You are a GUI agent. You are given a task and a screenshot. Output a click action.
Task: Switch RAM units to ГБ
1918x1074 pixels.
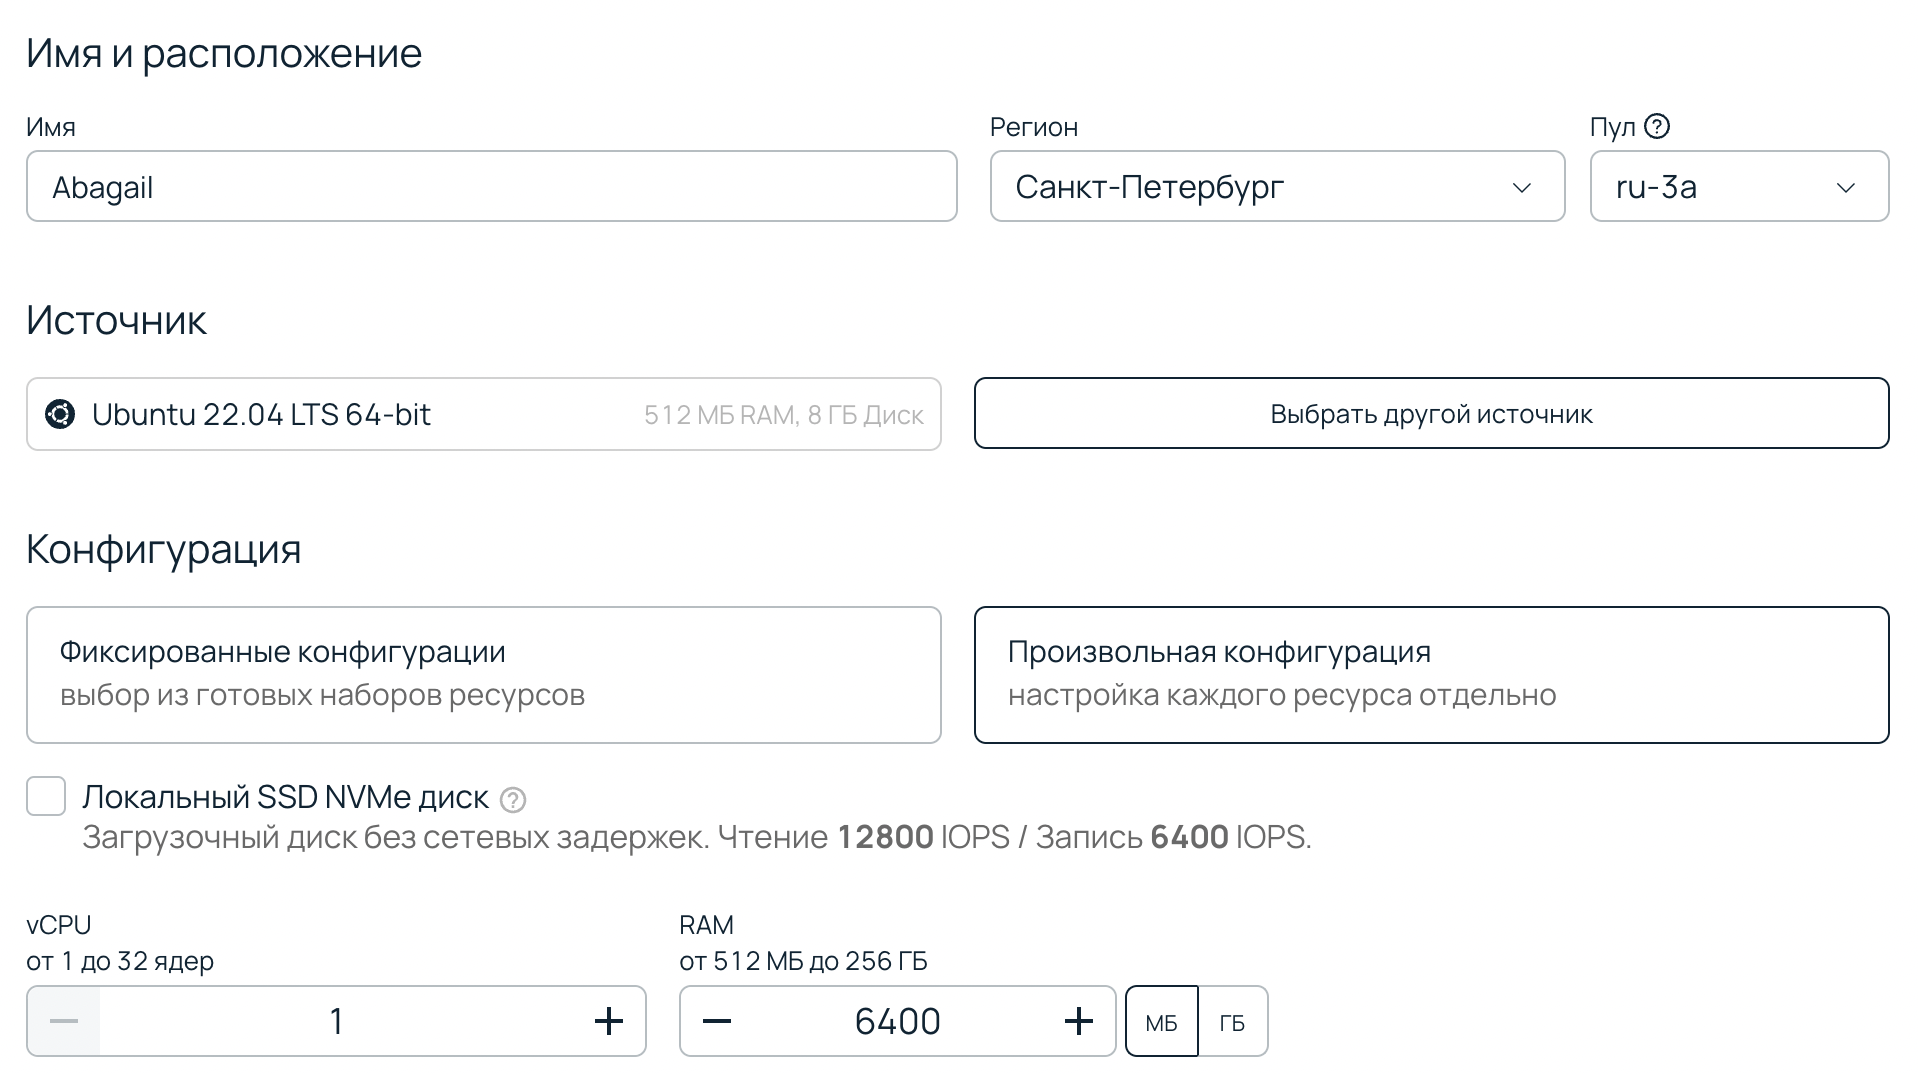(1232, 1022)
